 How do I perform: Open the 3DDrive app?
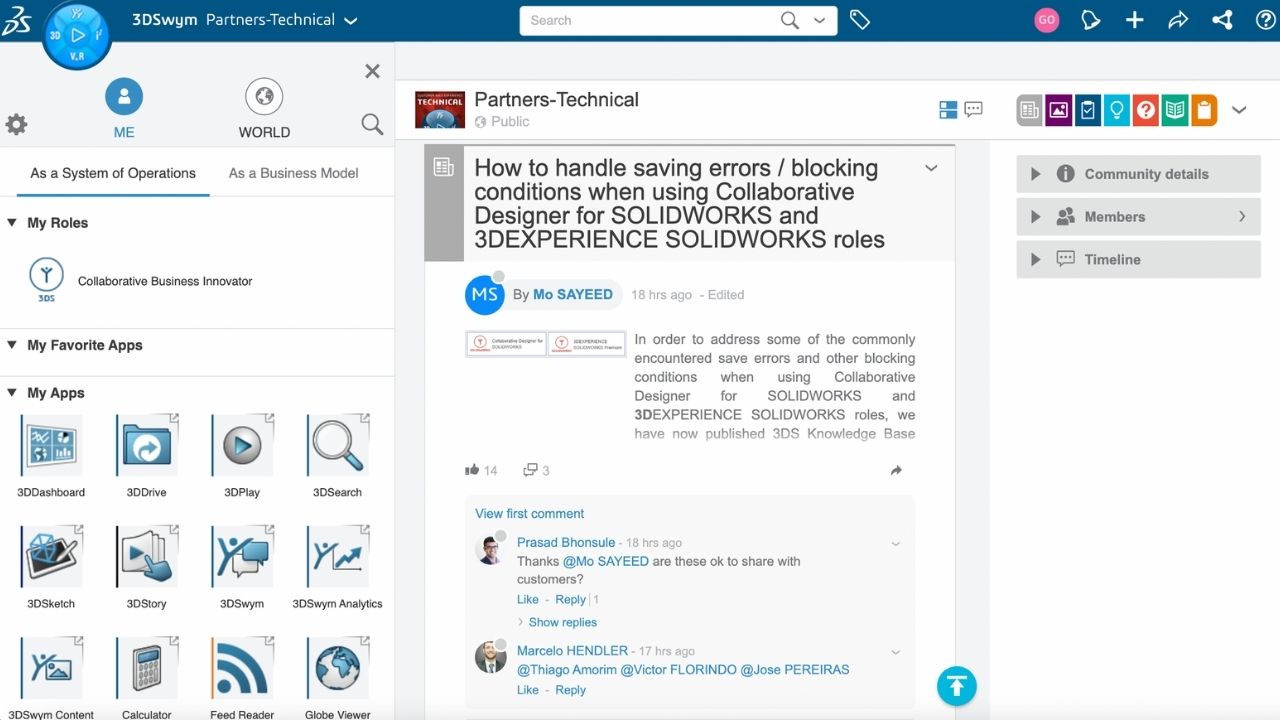pos(147,446)
